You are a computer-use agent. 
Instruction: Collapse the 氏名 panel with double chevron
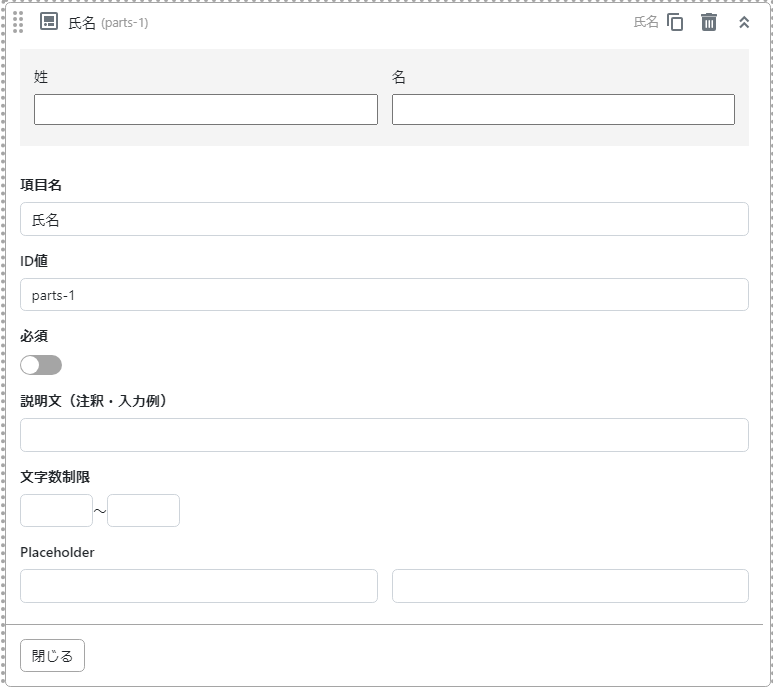coord(744,22)
